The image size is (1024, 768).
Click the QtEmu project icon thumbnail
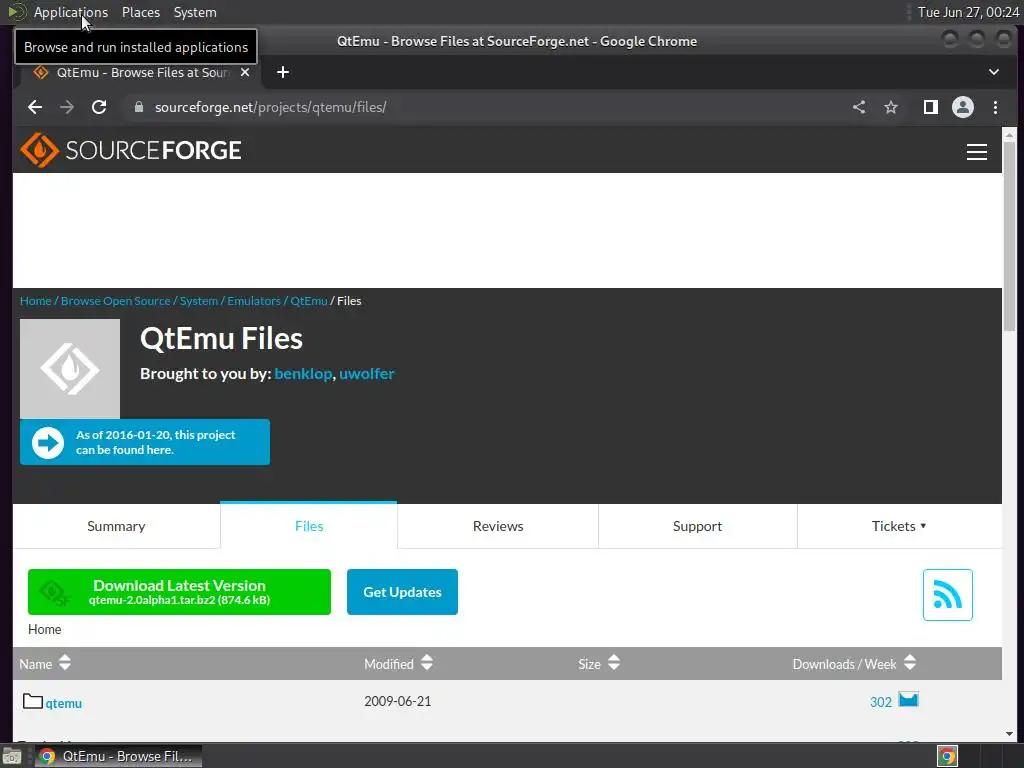(x=70, y=369)
